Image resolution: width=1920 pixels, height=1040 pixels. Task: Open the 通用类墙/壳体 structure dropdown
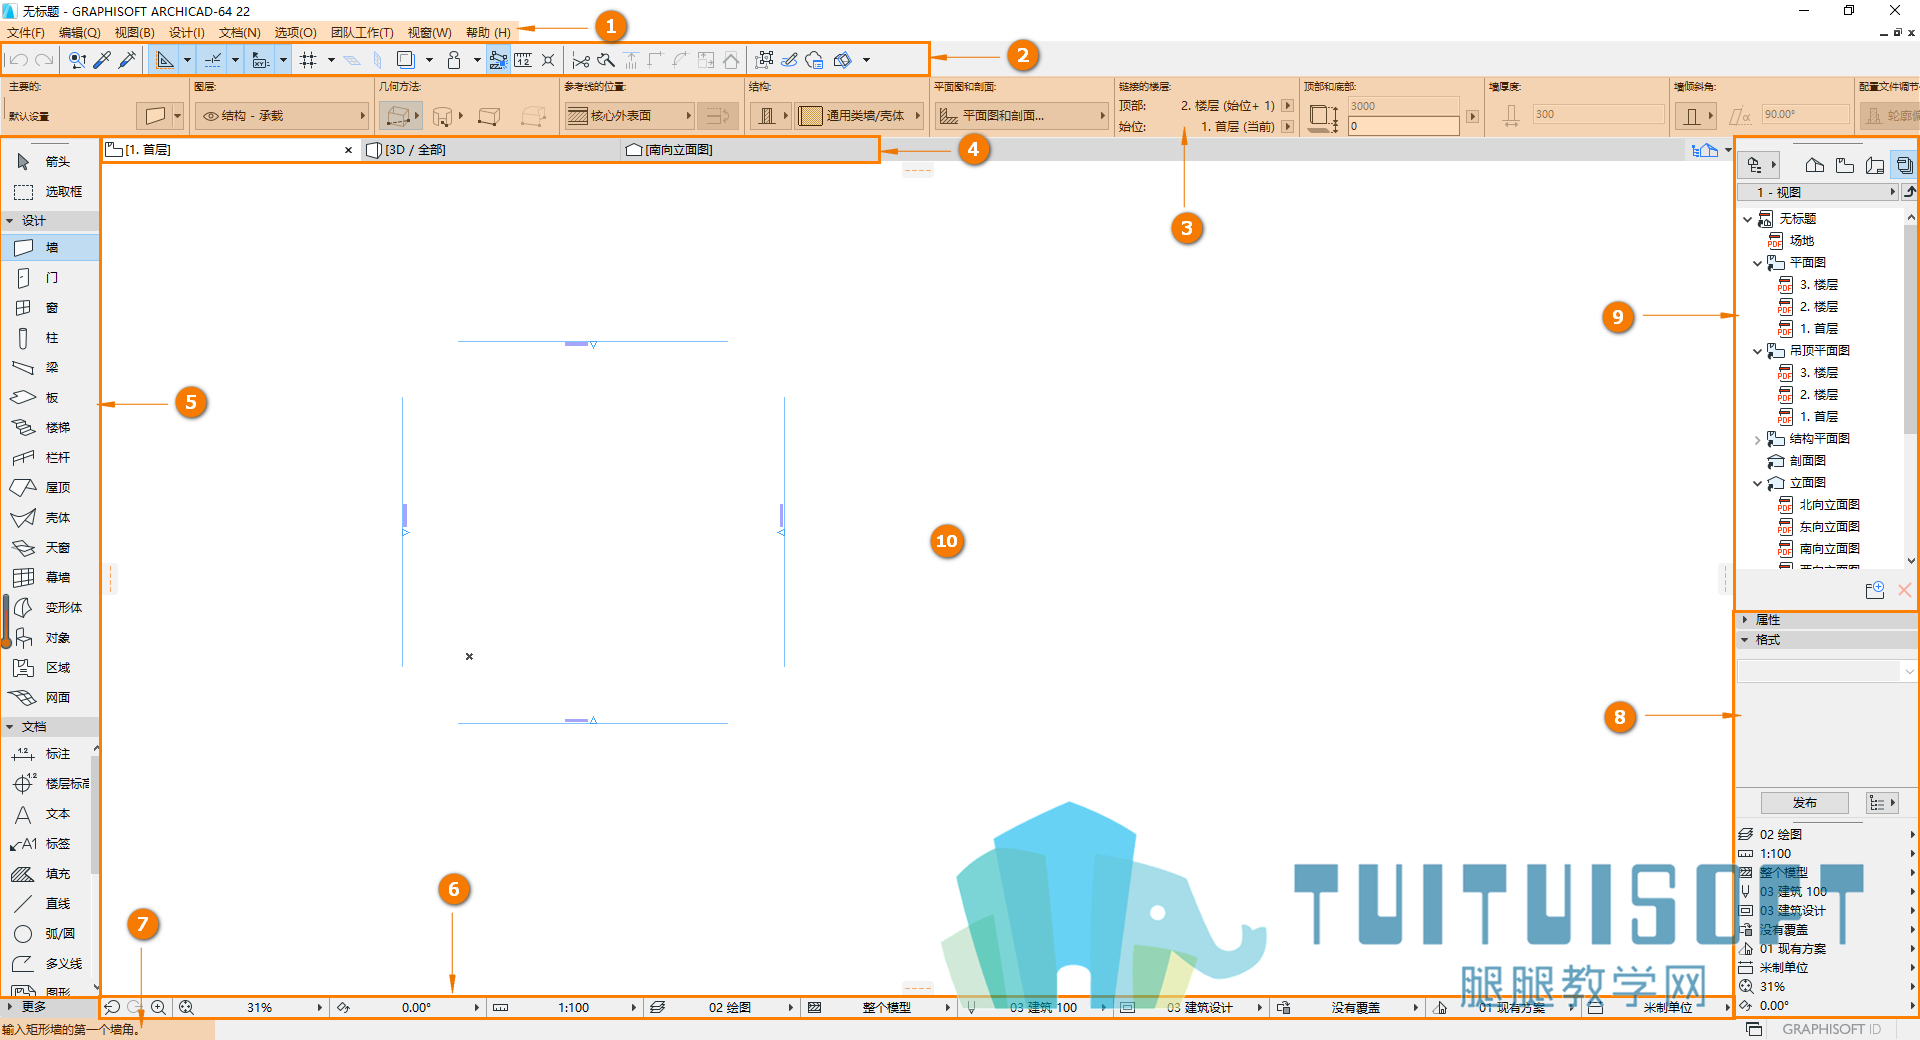click(x=860, y=116)
